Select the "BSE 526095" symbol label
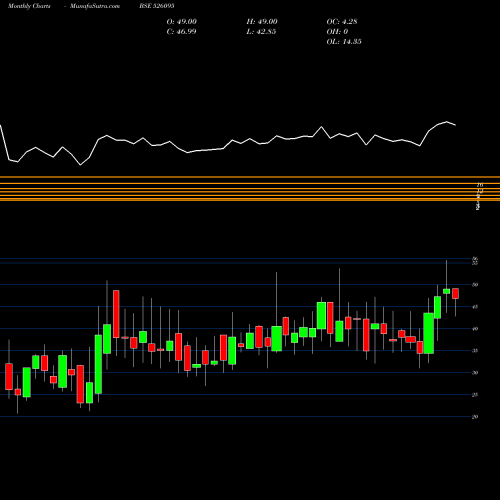 point(157,6)
